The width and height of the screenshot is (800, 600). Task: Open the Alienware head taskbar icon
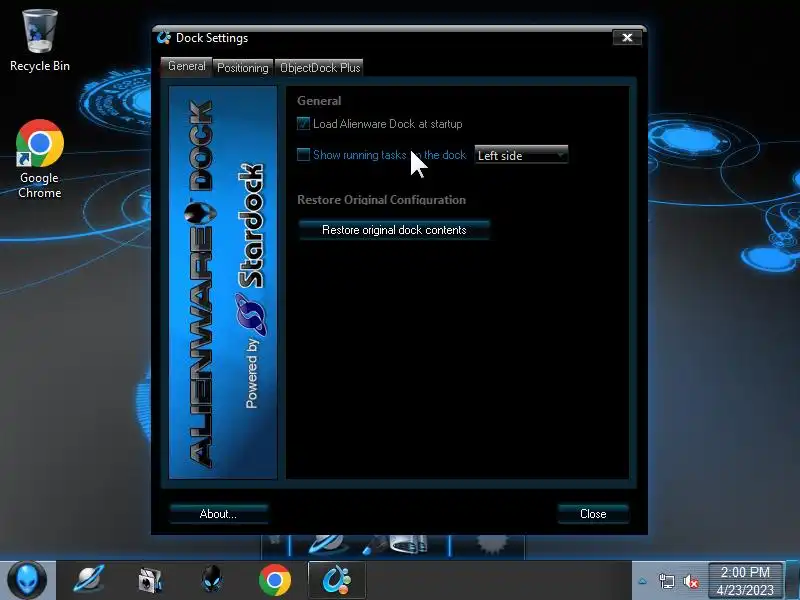tap(212, 580)
